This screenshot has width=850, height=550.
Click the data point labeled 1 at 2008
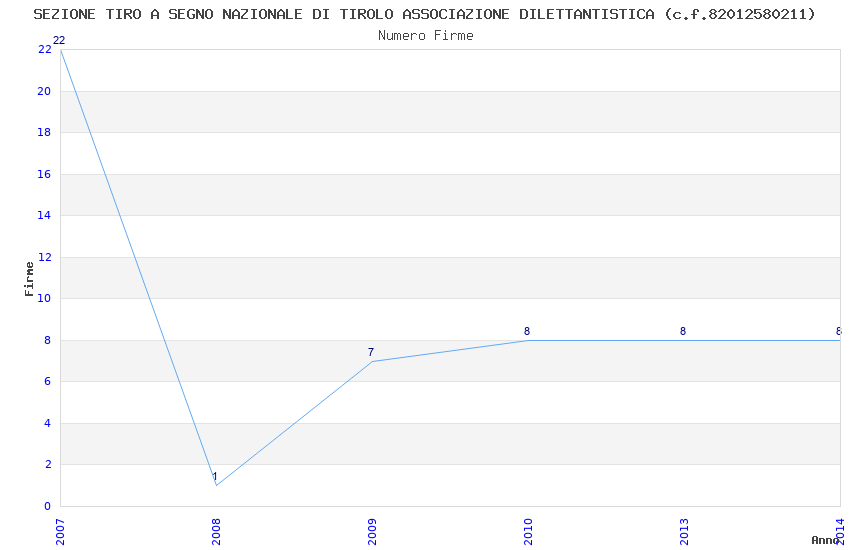[216, 485]
